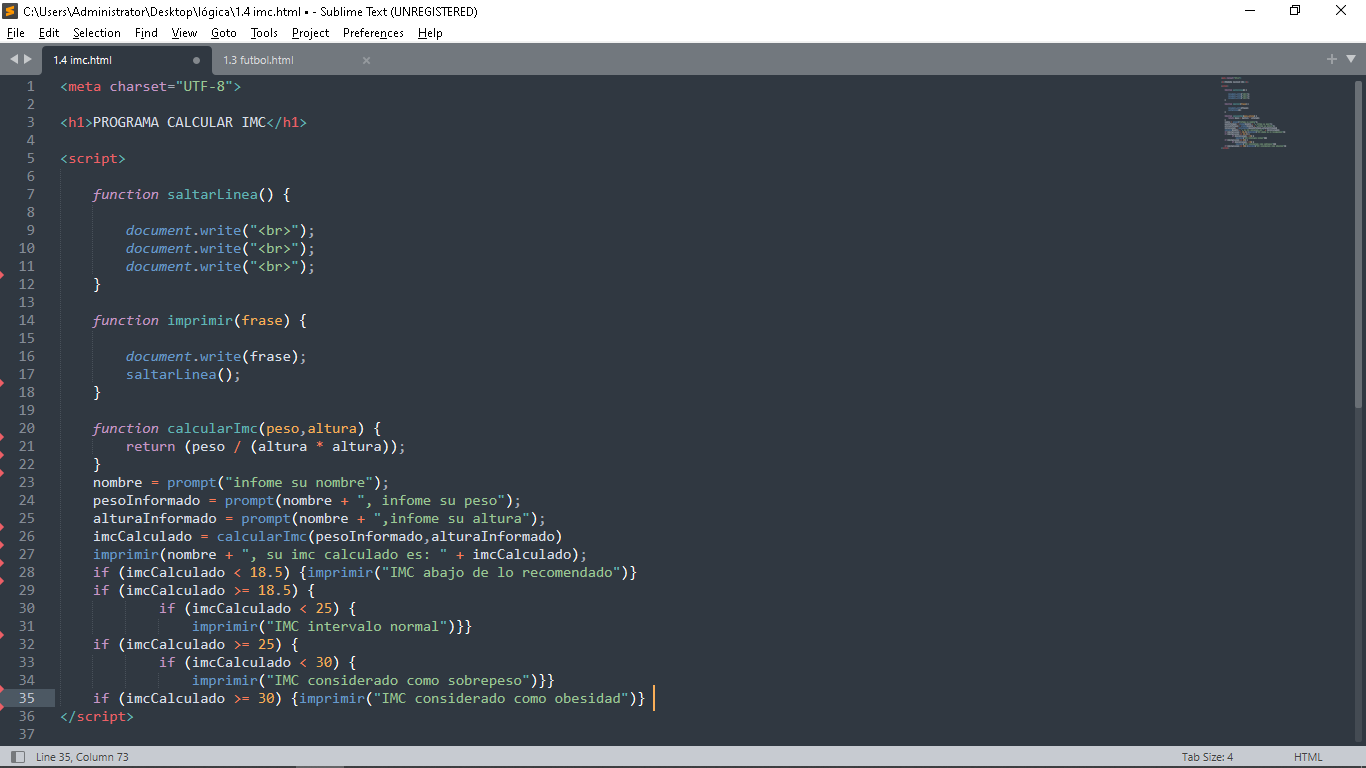Click the saltarLinea() call on line 17
Viewport: 1366px width, 768px height.
(x=184, y=374)
